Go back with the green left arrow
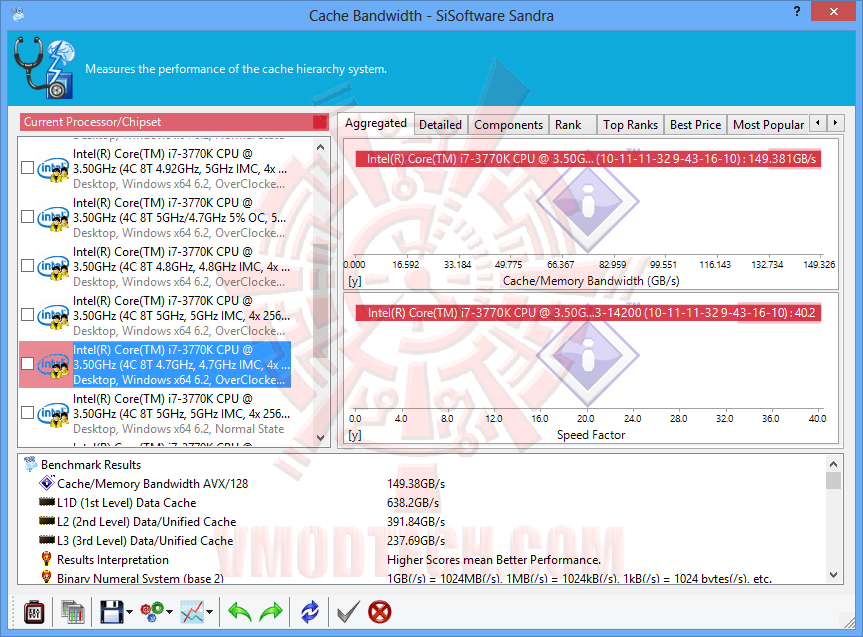This screenshot has height=637, width=863. tap(240, 612)
